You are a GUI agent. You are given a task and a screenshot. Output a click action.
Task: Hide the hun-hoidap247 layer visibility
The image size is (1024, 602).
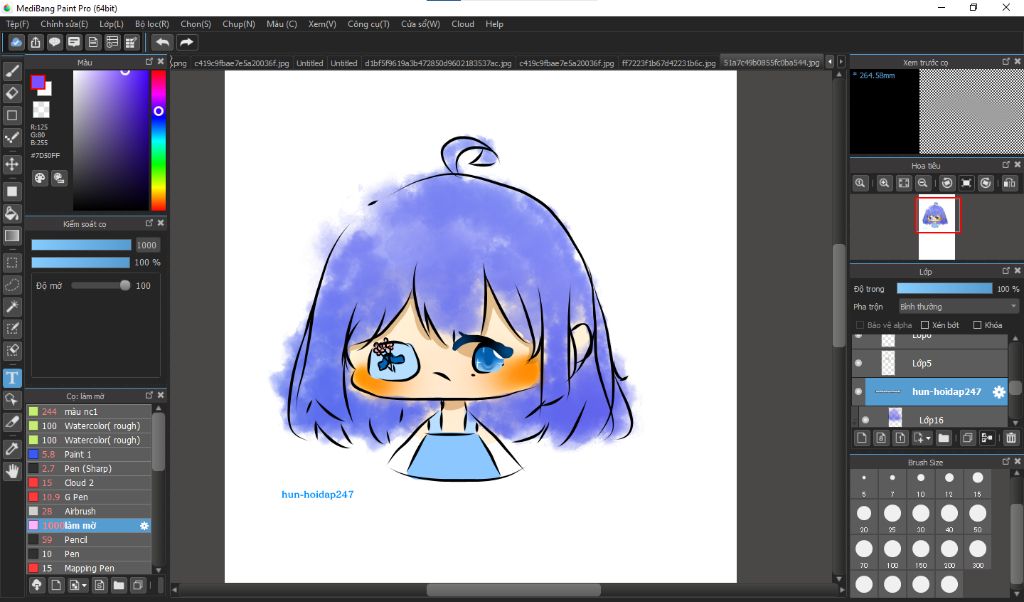pyautogui.click(x=859, y=392)
